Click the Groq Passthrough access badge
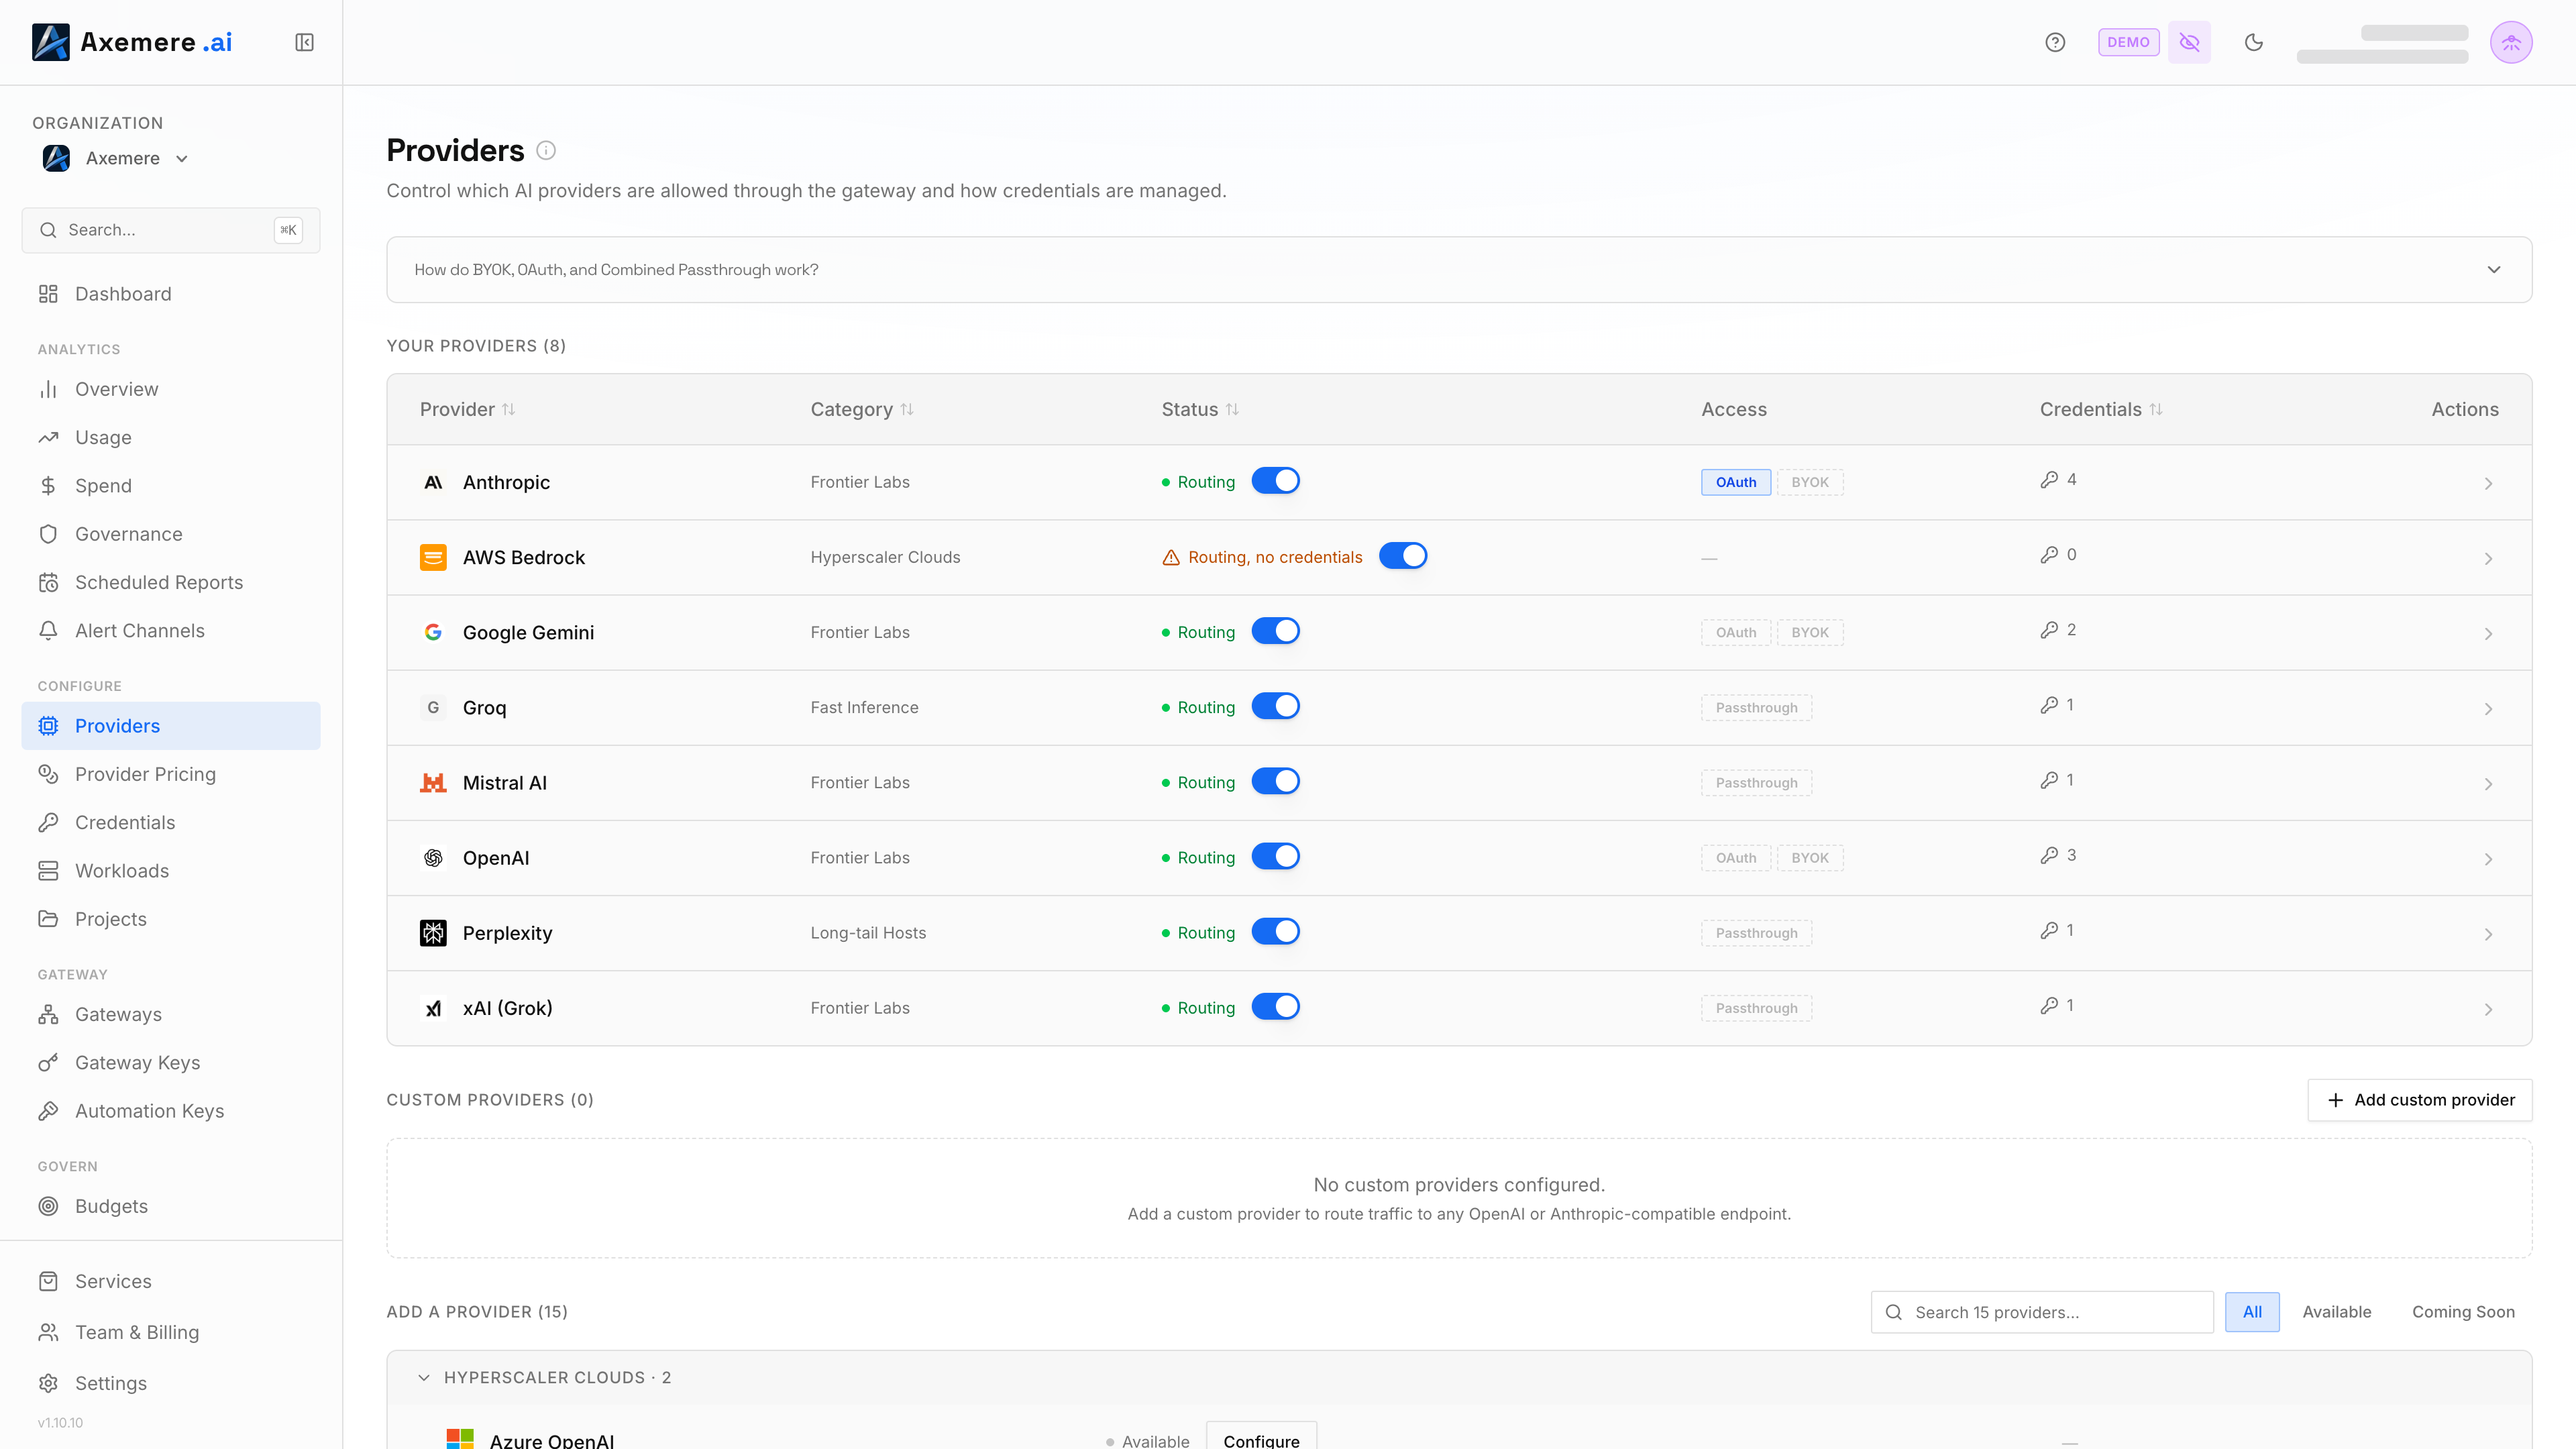The height and width of the screenshot is (1449, 2576). [x=1757, y=708]
